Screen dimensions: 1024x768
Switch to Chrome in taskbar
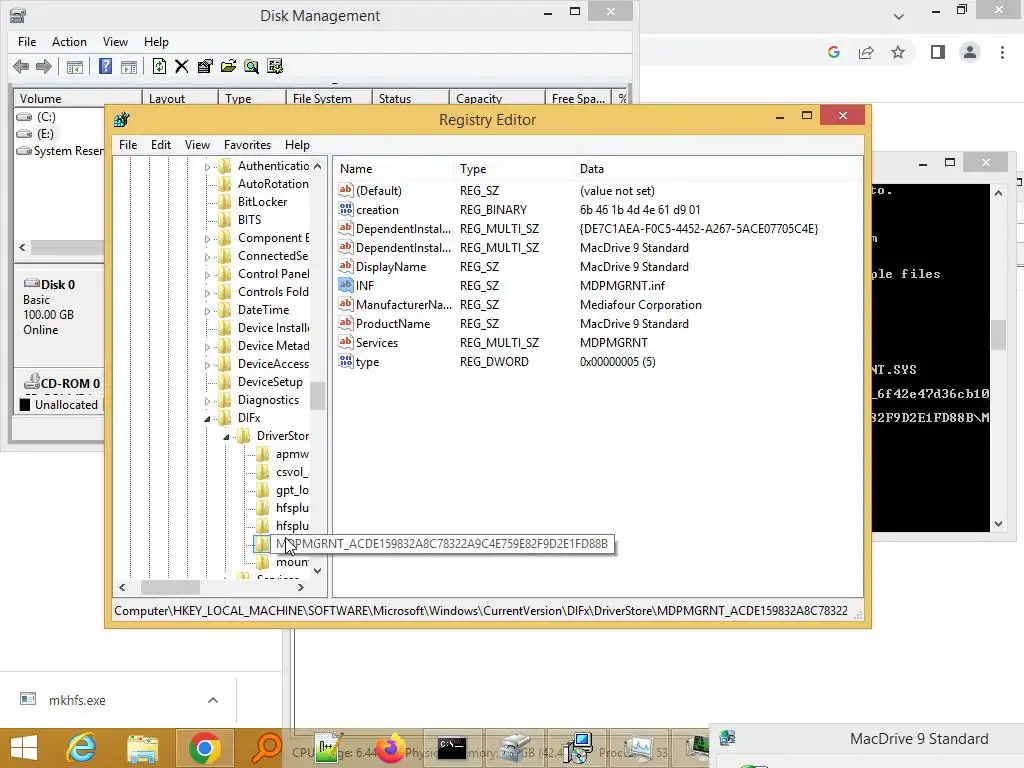(204, 748)
